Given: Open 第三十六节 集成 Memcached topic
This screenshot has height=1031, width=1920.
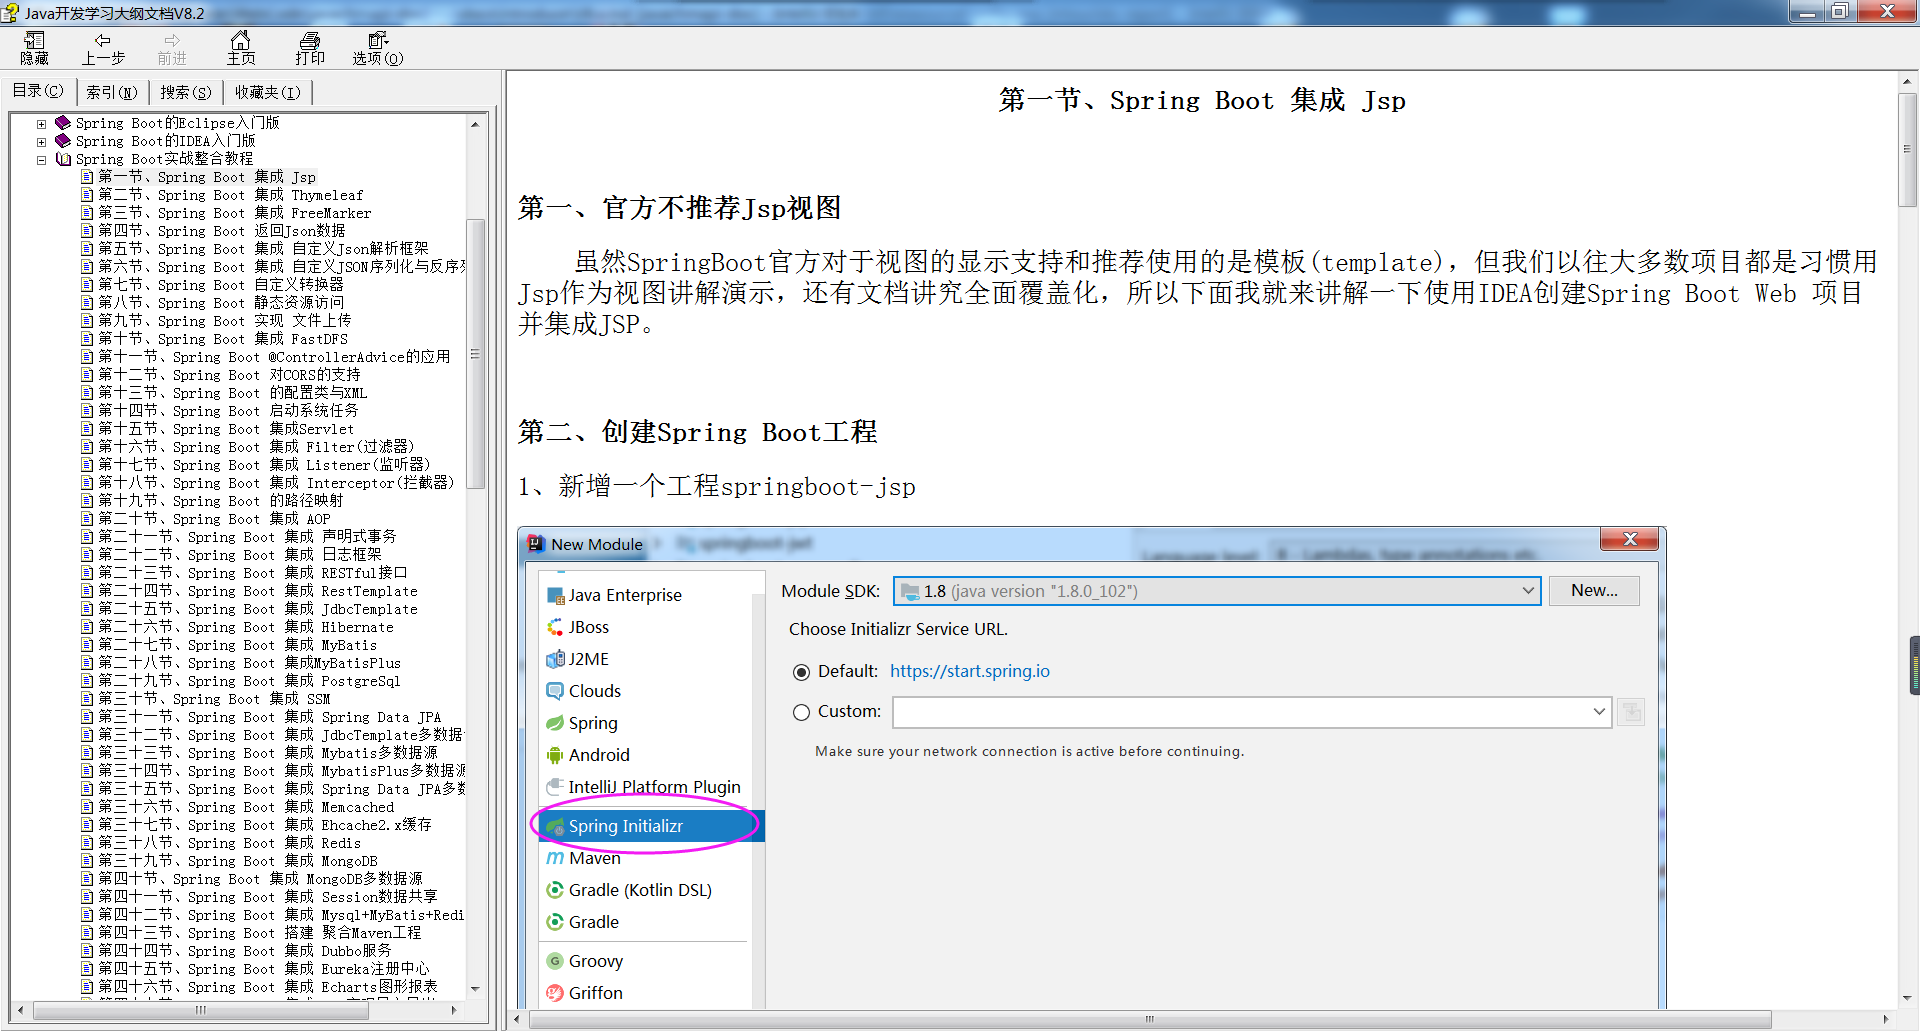Looking at the screenshot, I should click(246, 807).
